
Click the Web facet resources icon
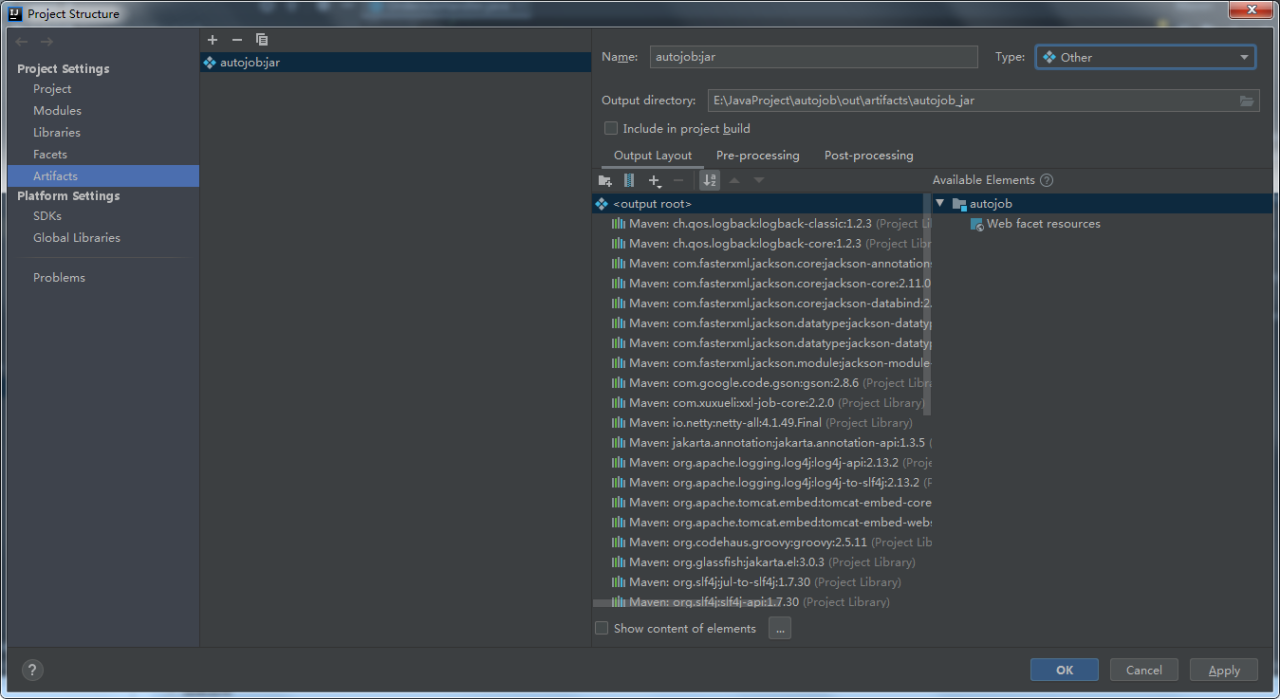pos(977,224)
